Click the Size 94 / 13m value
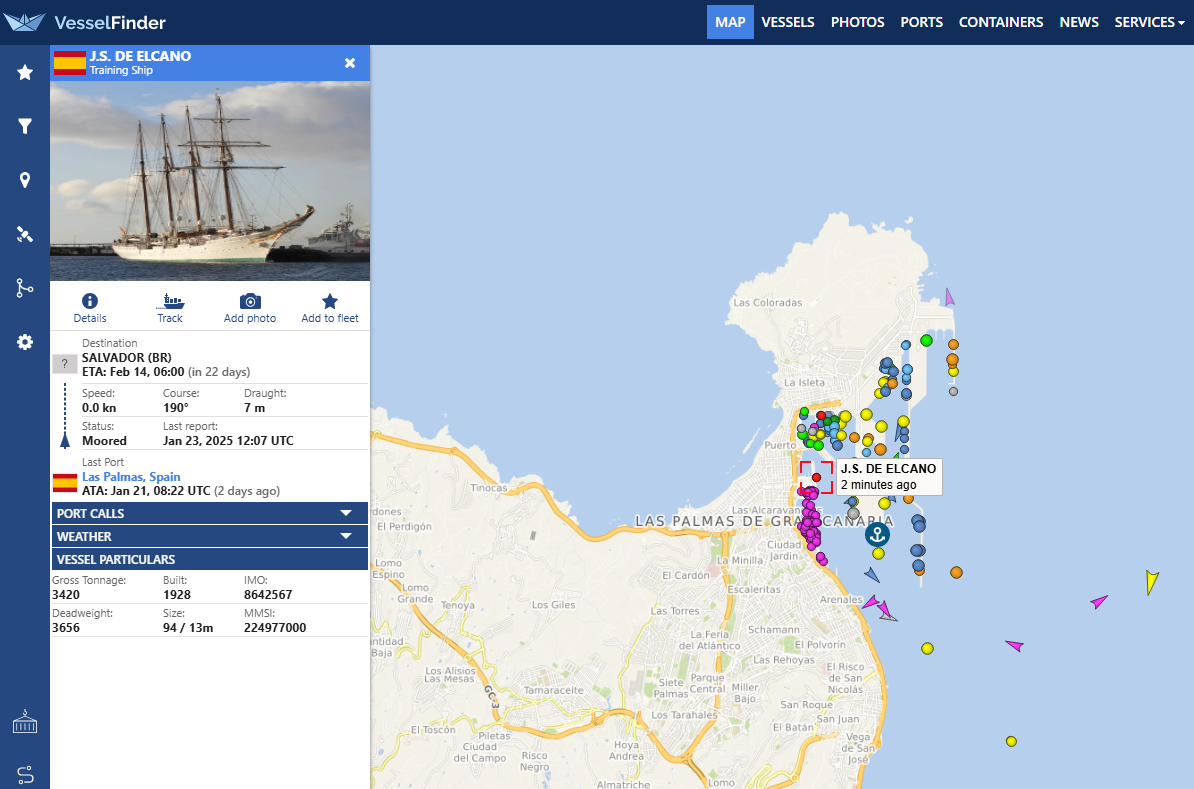 pyautogui.click(x=188, y=628)
